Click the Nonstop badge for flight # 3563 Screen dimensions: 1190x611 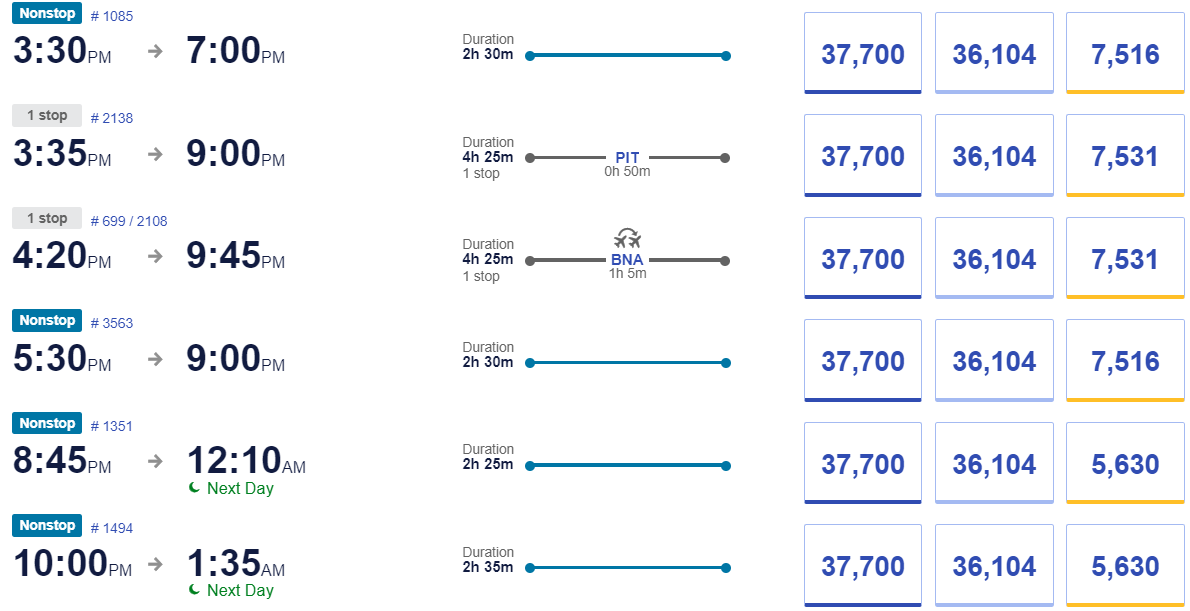pos(47,320)
